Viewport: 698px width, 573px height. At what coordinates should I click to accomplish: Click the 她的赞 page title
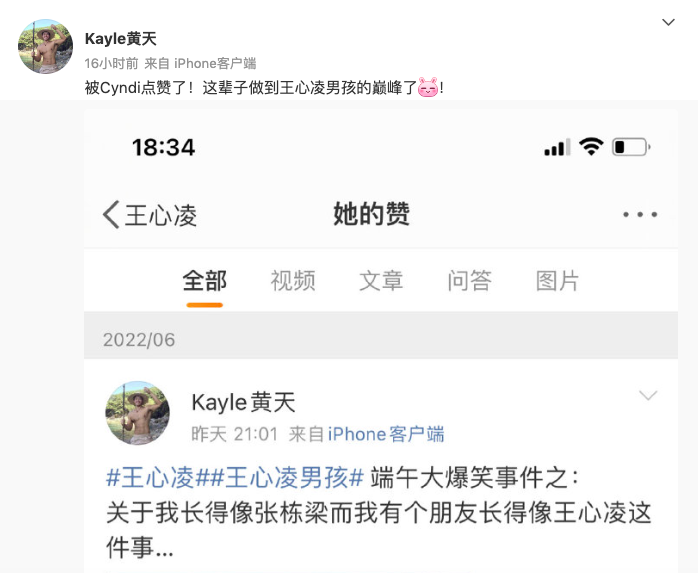(x=372, y=214)
